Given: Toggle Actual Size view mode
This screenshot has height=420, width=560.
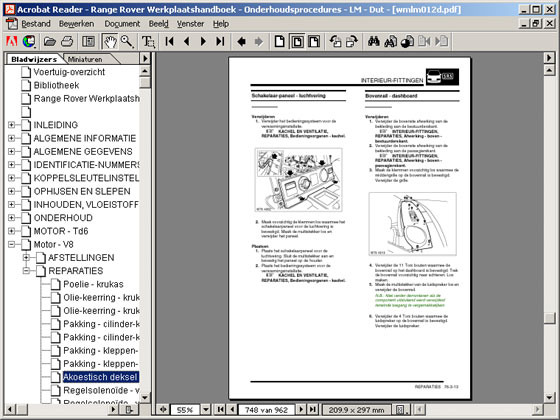Looking at the screenshot, I should point(280,41).
